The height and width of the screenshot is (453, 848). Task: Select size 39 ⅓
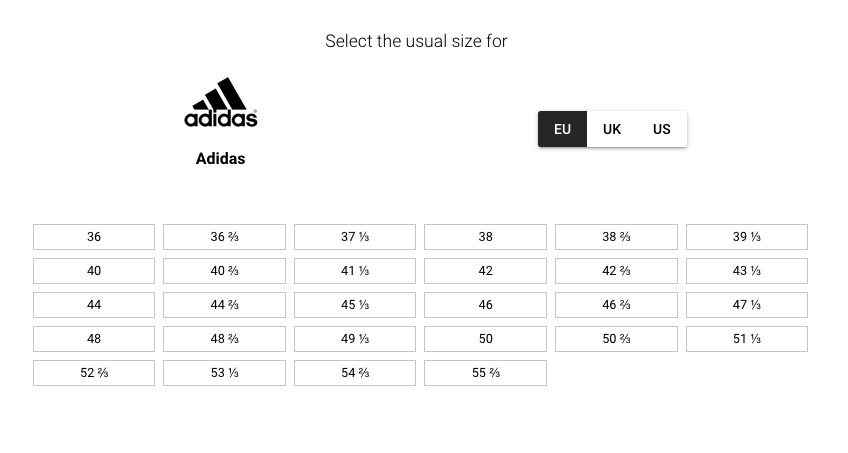(747, 237)
